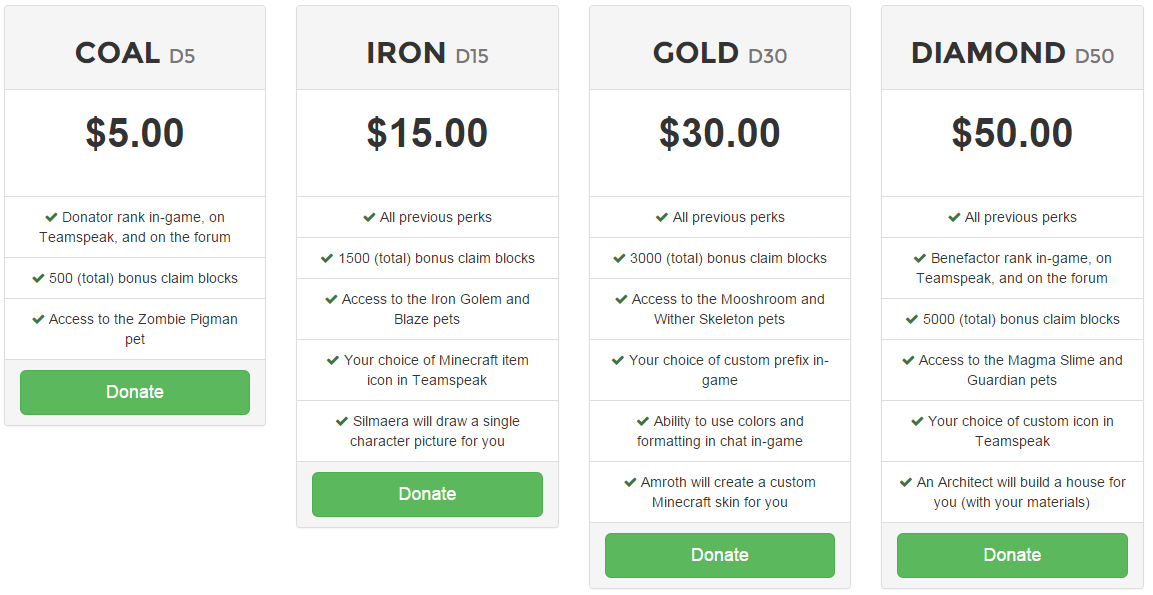This screenshot has width=1153, height=595.
Task: Click checkmark icon beside Donator rank perk
Action: click(51, 217)
